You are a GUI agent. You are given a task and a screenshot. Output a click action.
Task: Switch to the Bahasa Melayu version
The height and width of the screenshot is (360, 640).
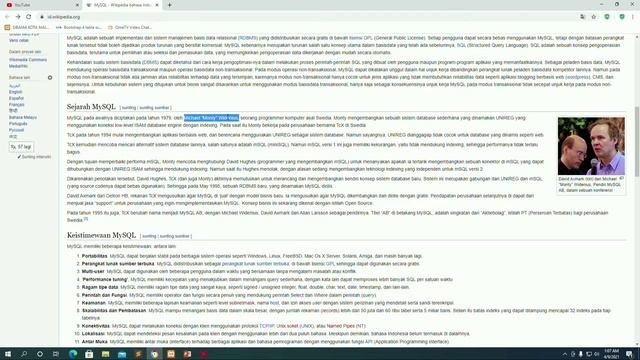coord(23,117)
